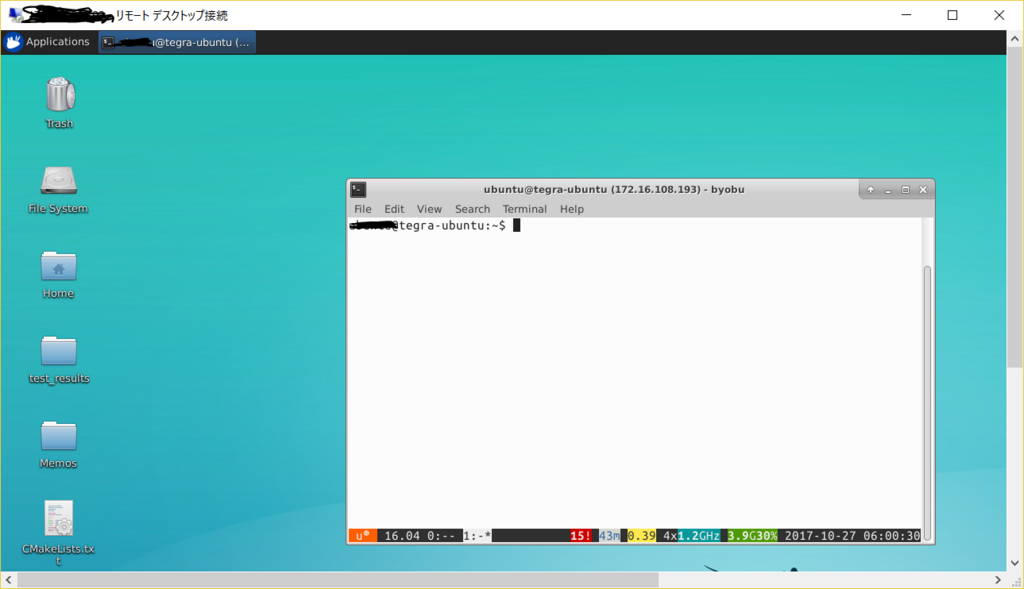The width and height of the screenshot is (1024, 589).
Task: Click the Ubuntu logo in byobu status bar
Action: click(362, 535)
